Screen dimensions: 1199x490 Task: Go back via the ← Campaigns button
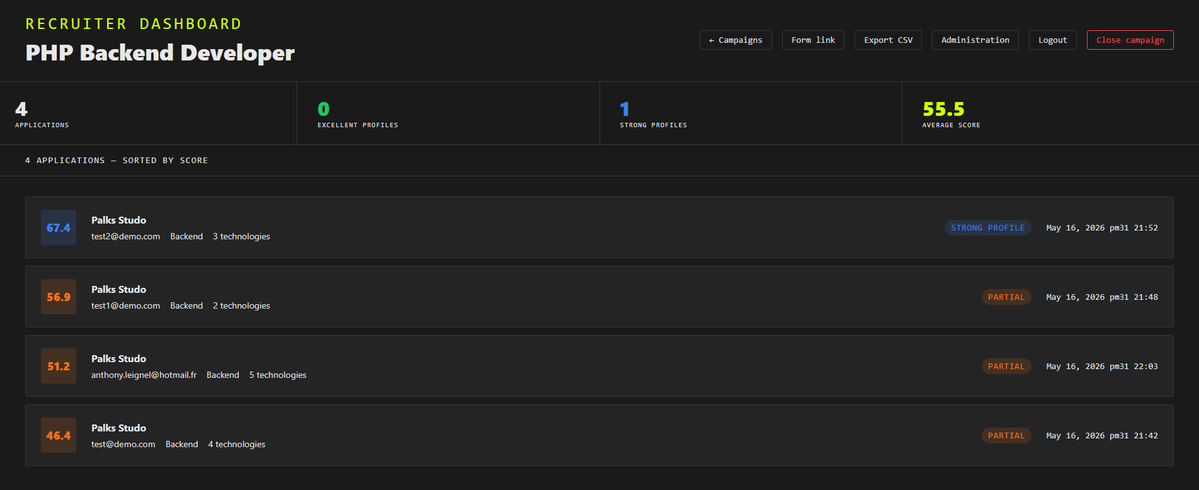[x=736, y=40]
